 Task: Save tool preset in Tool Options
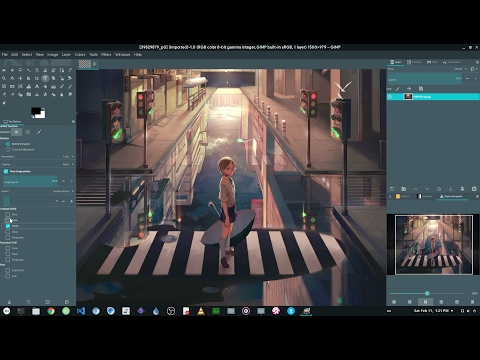click(x=9, y=302)
